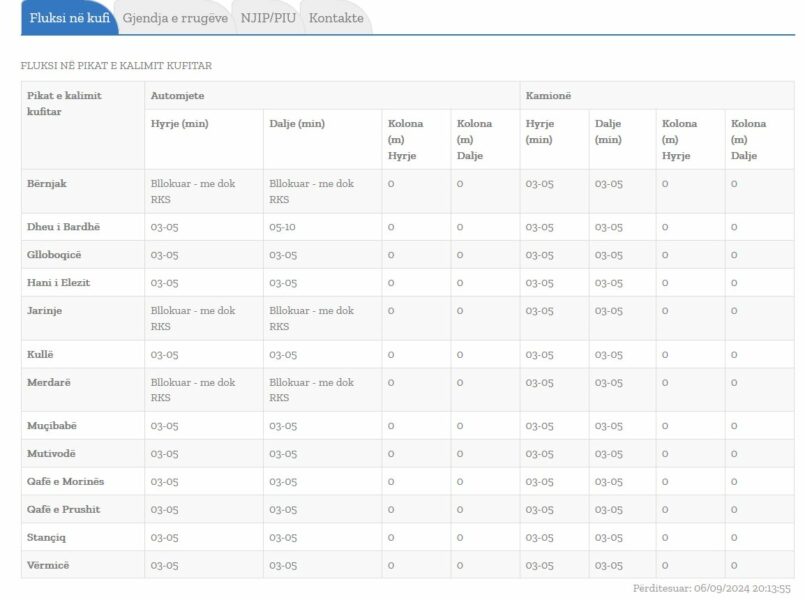Select the Mutivodë row label
This screenshot has width=805, height=600.
[51, 454]
